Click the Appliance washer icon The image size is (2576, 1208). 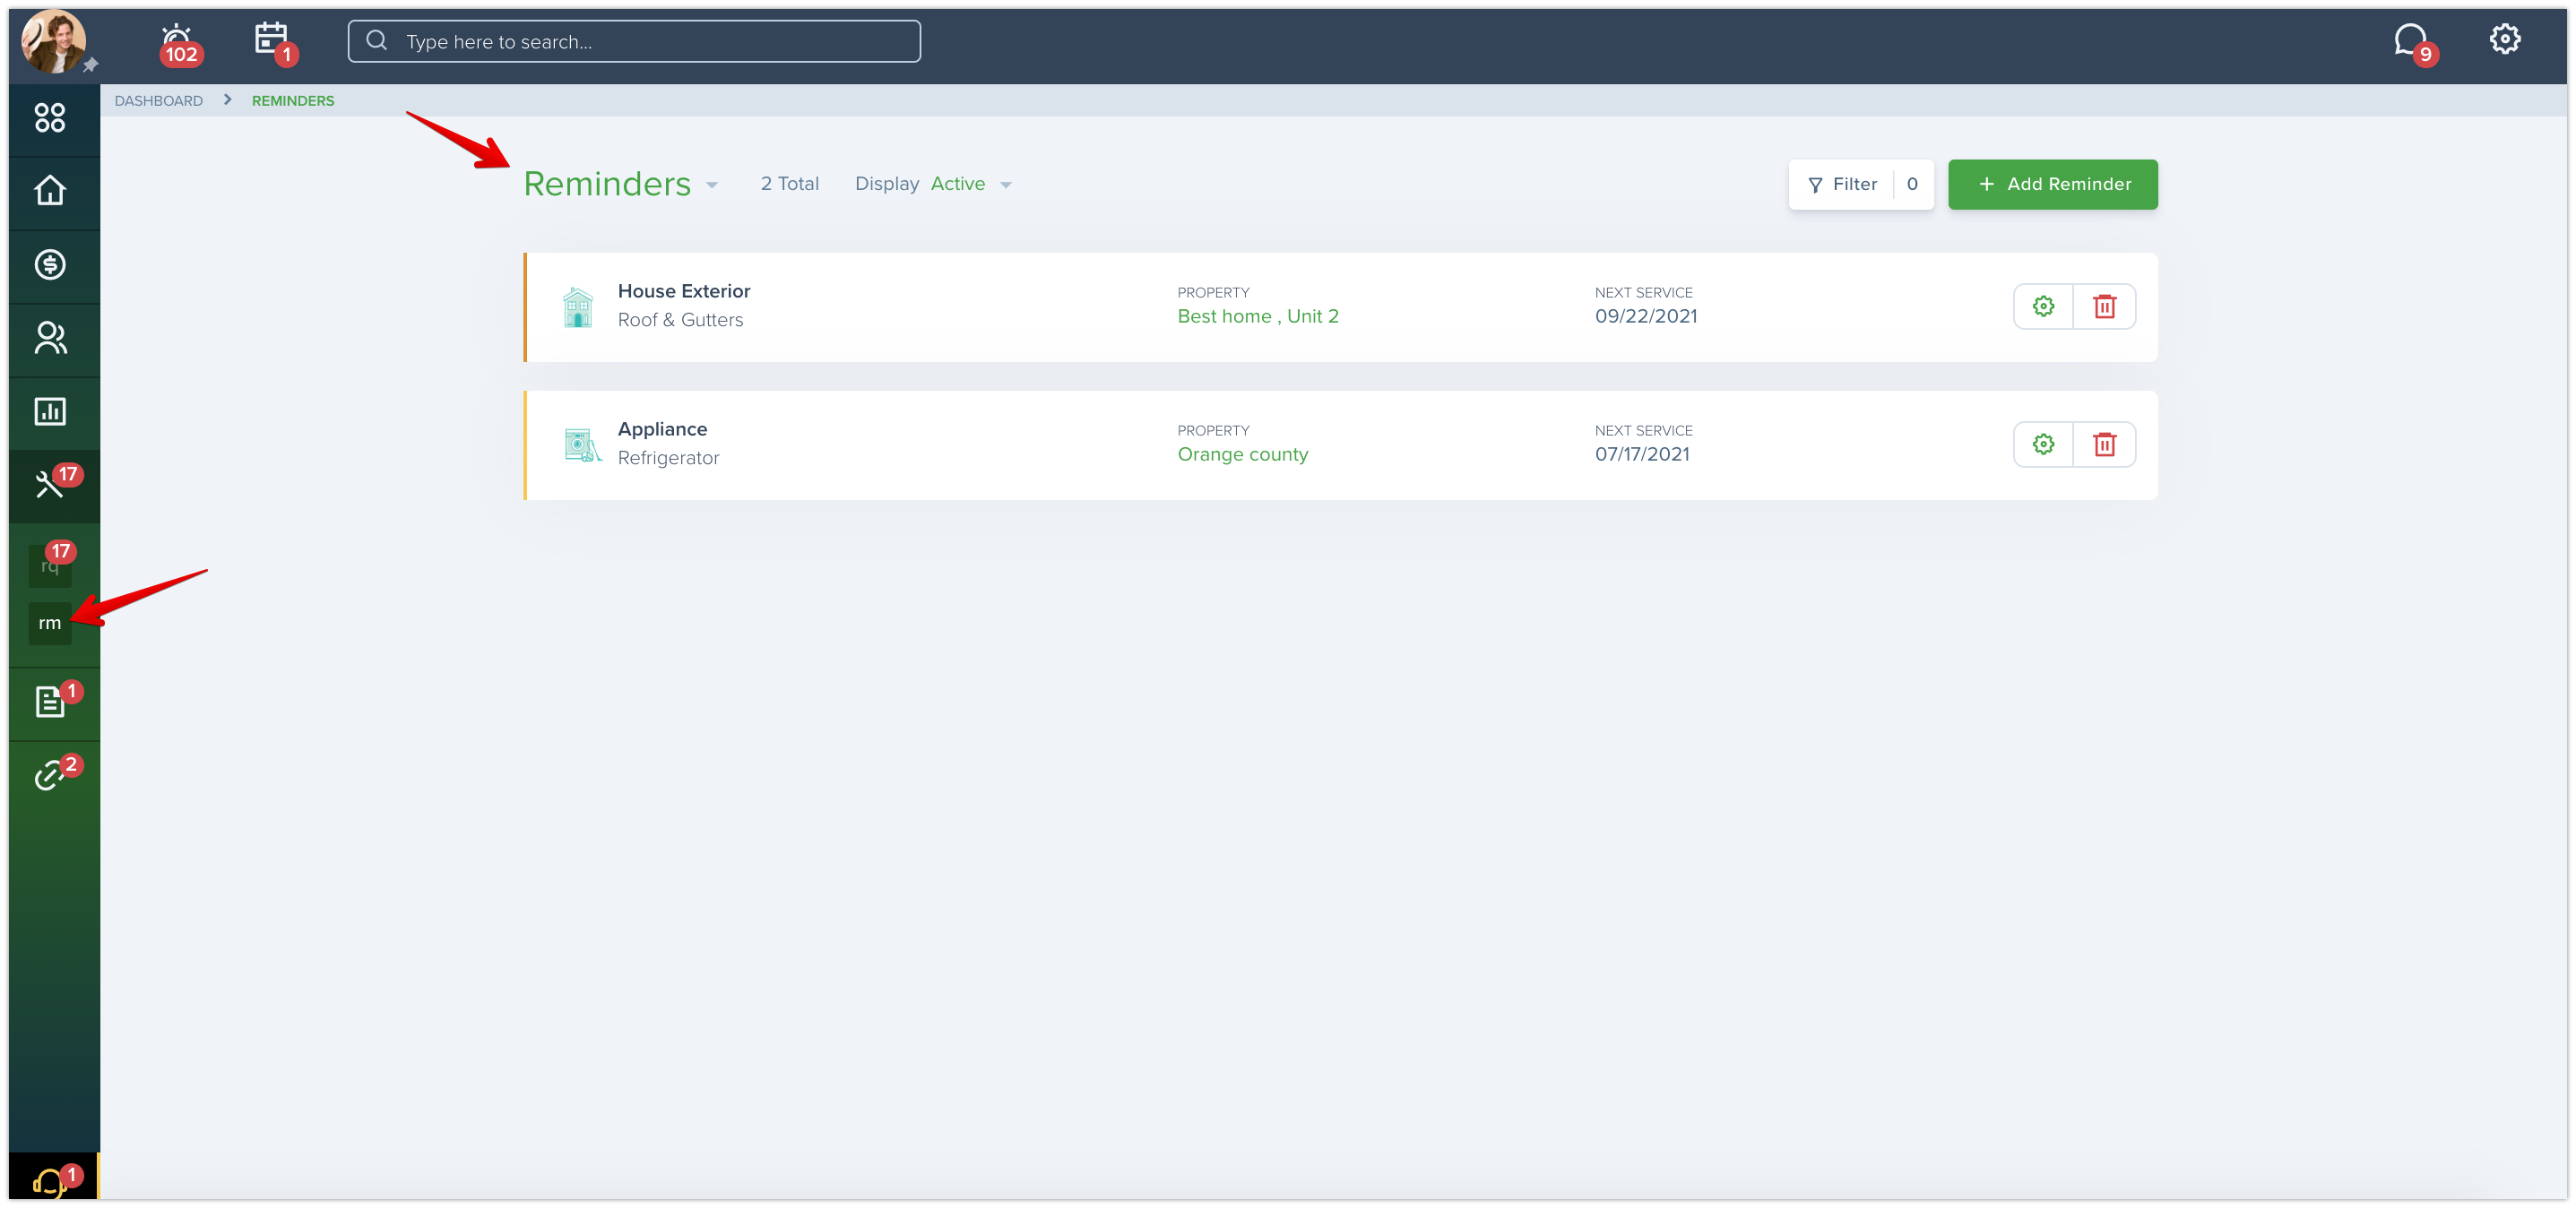coord(582,445)
